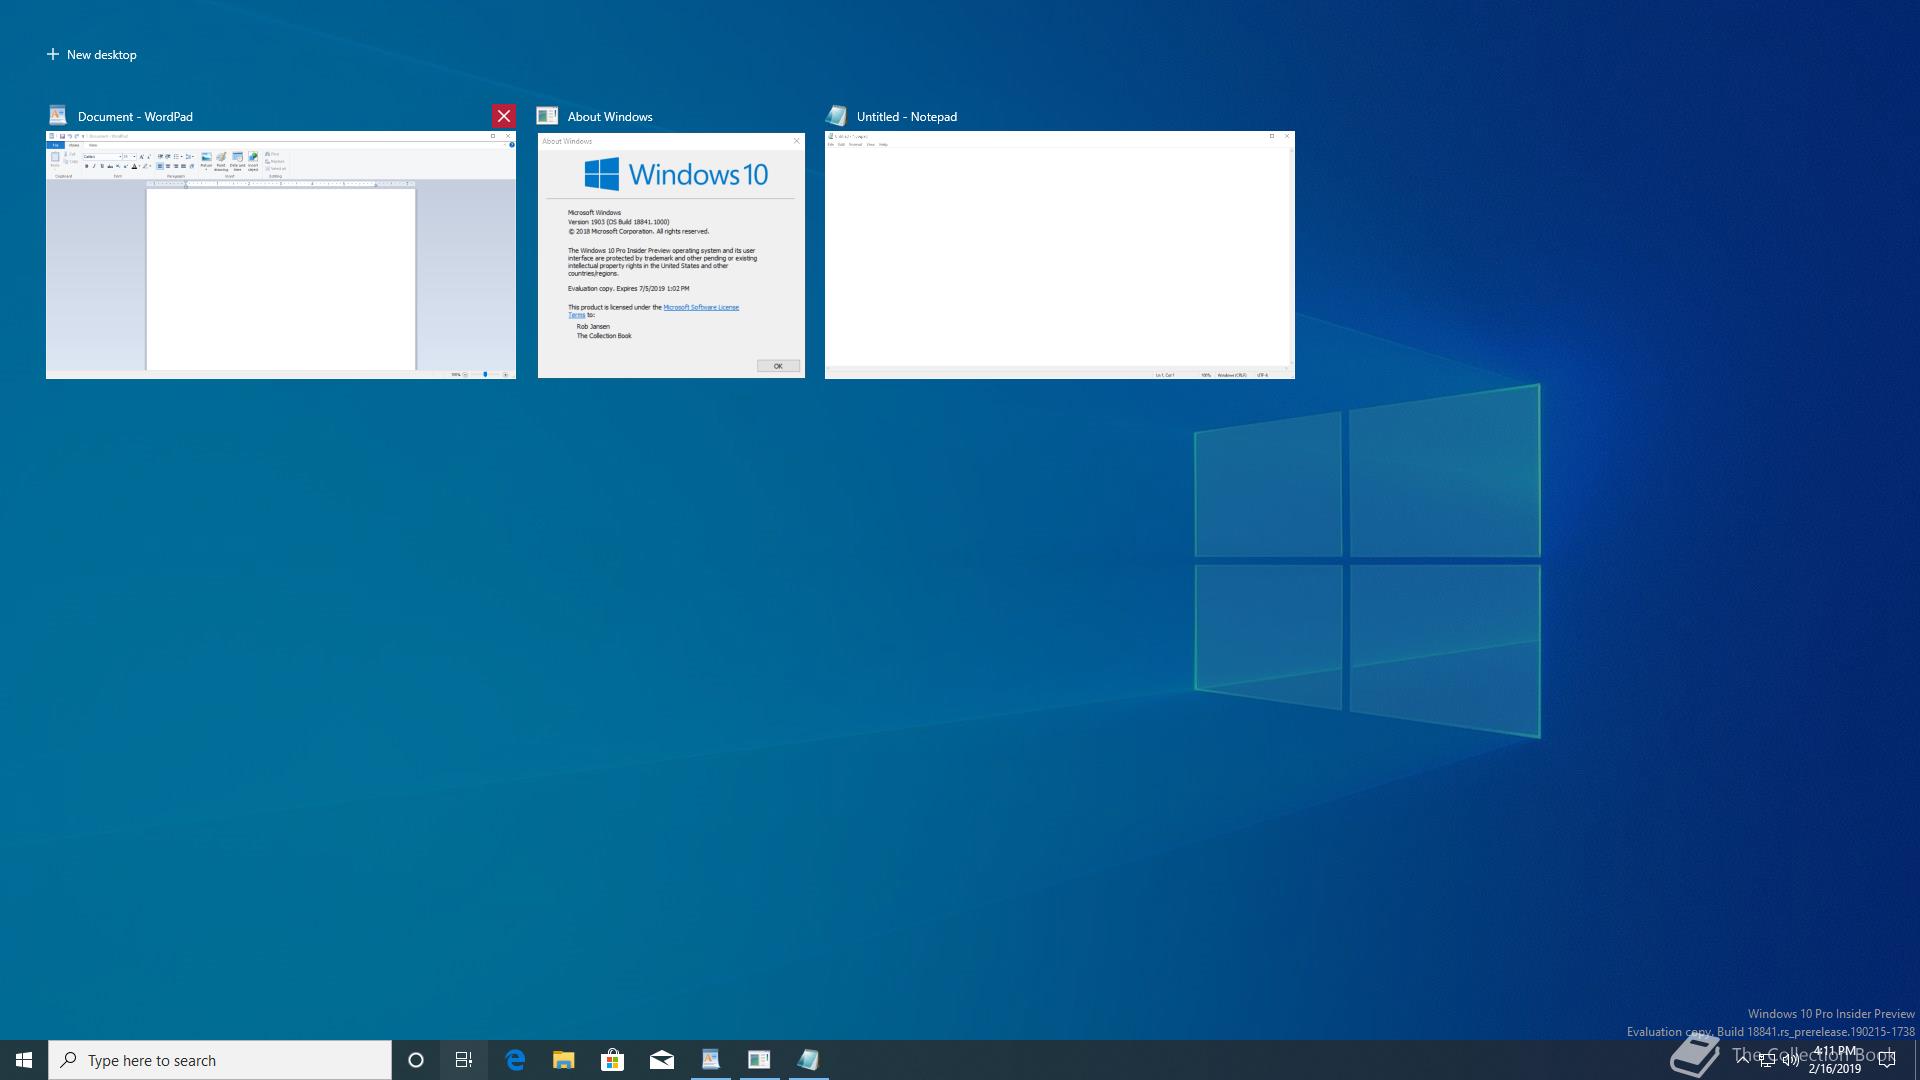Click the Document - WordPad title text
The height and width of the screenshot is (1080, 1920).
click(135, 116)
